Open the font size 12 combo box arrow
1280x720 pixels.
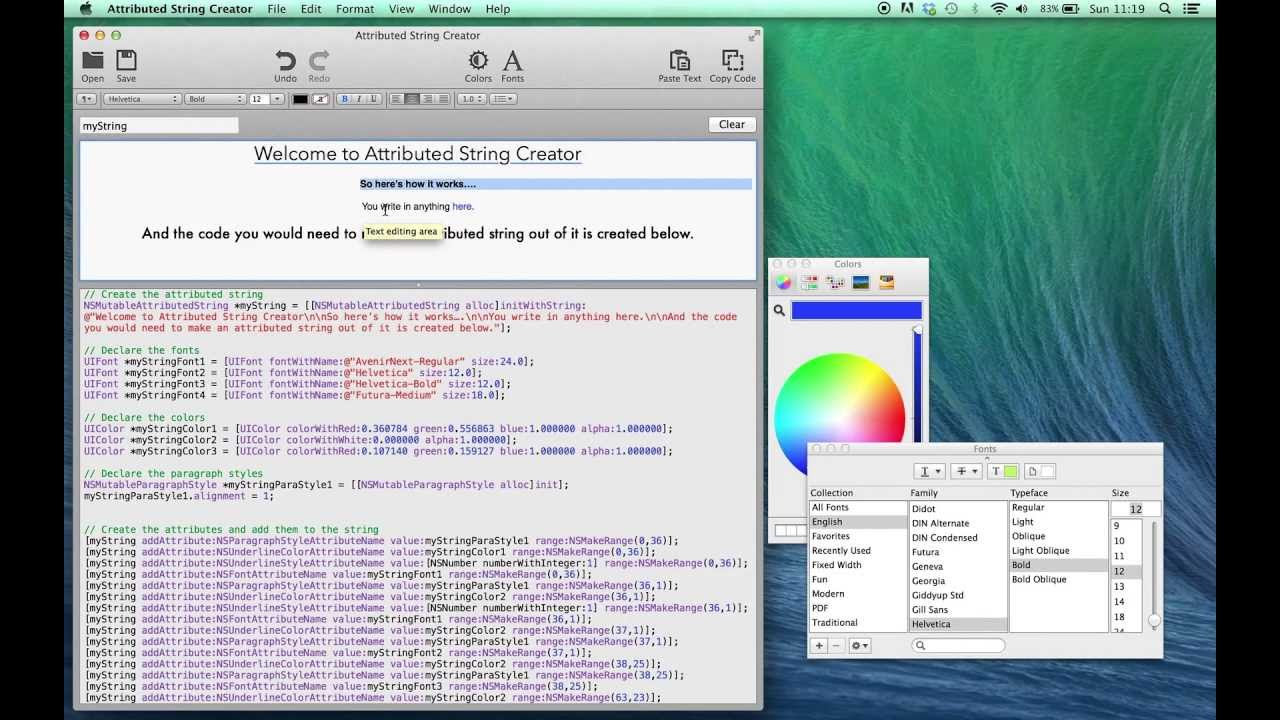tap(279, 99)
